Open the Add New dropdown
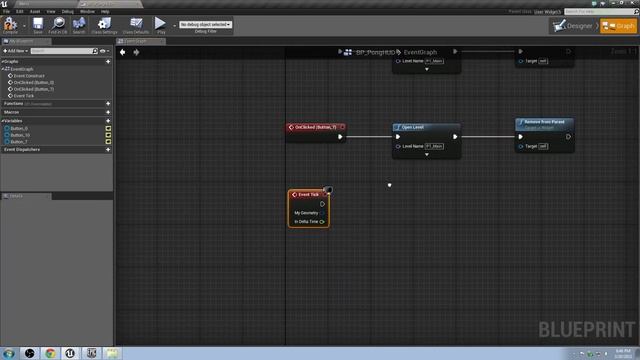The height and width of the screenshot is (360, 640). point(16,51)
